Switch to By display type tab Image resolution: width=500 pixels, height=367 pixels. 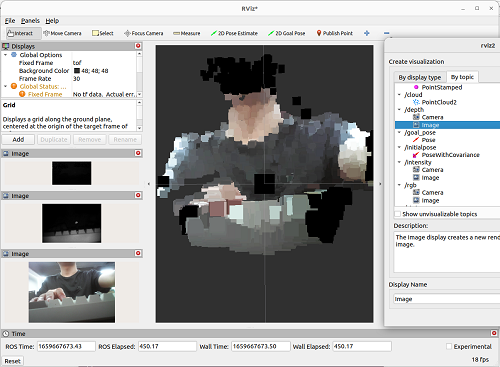coord(420,77)
